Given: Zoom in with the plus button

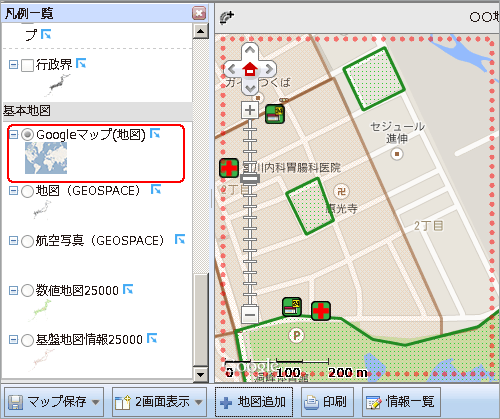Looking at the screenshot, I should (x=250, y=110).
